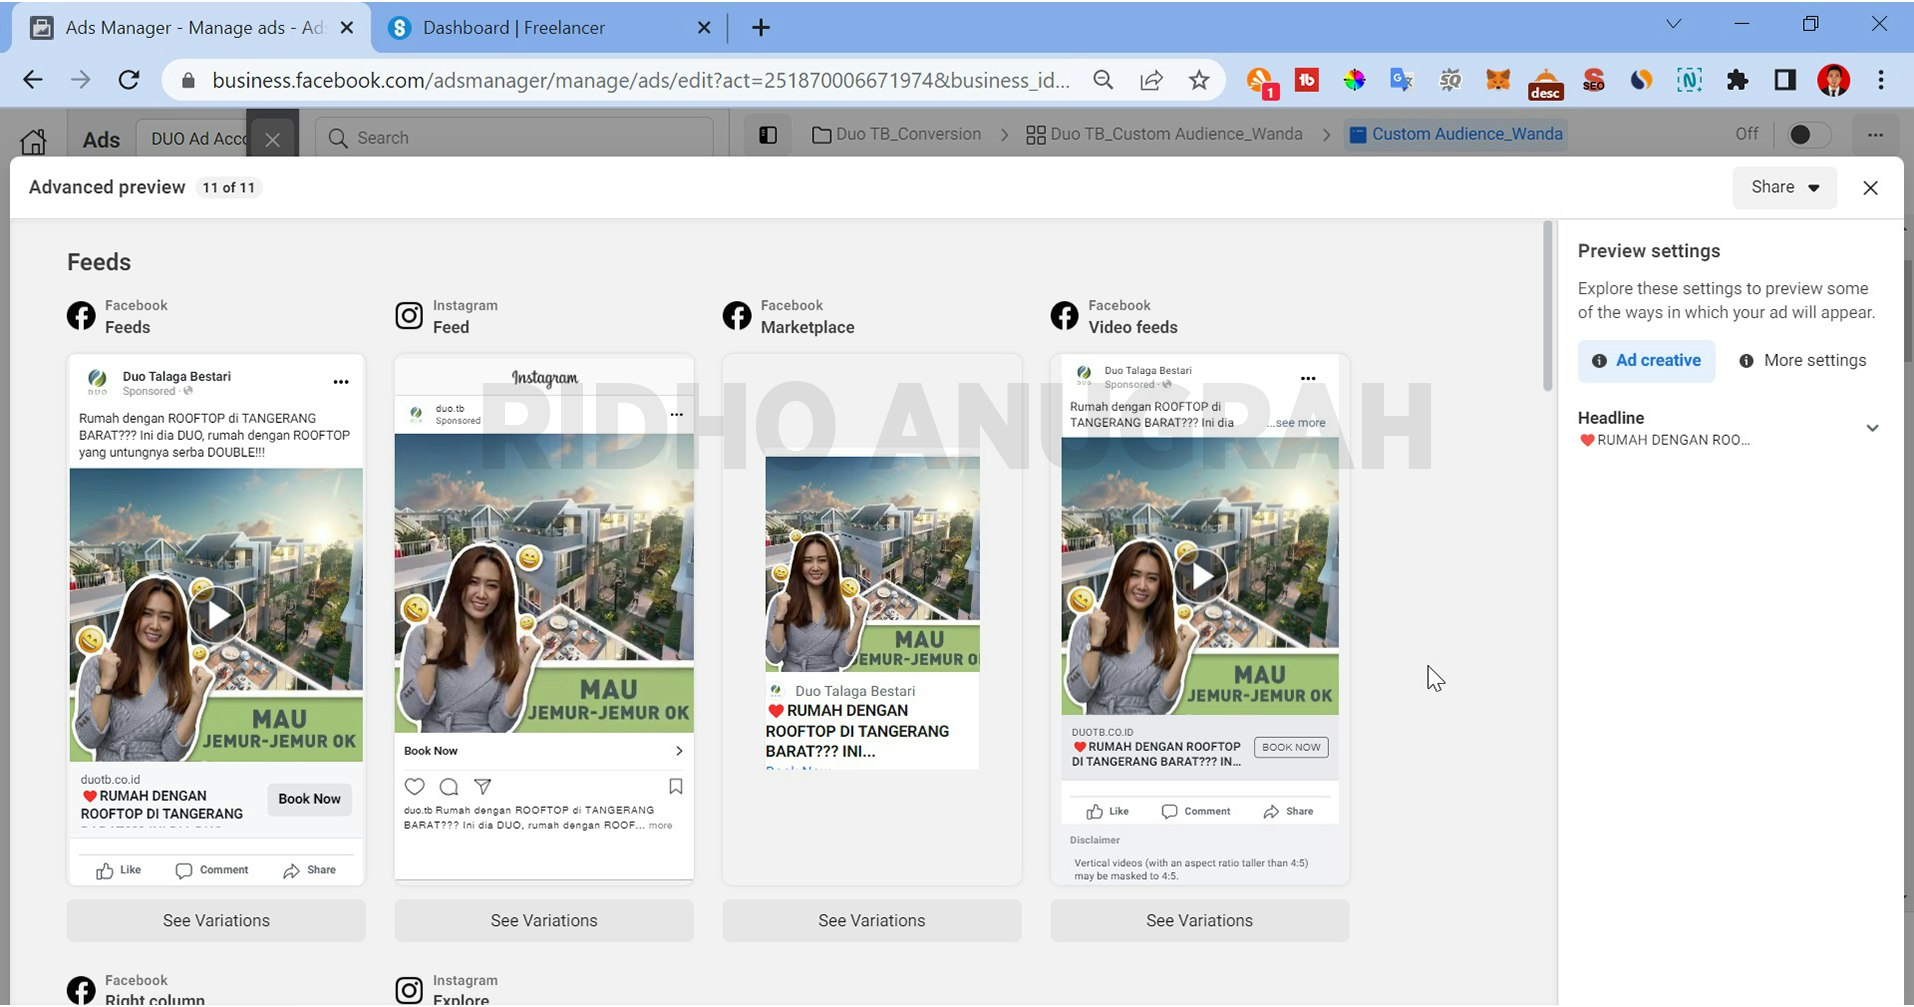Open the ellipsis menu on Instagram Feed preview
The height and width of the screenshot is (1007, 1914).
pos(677,414)
